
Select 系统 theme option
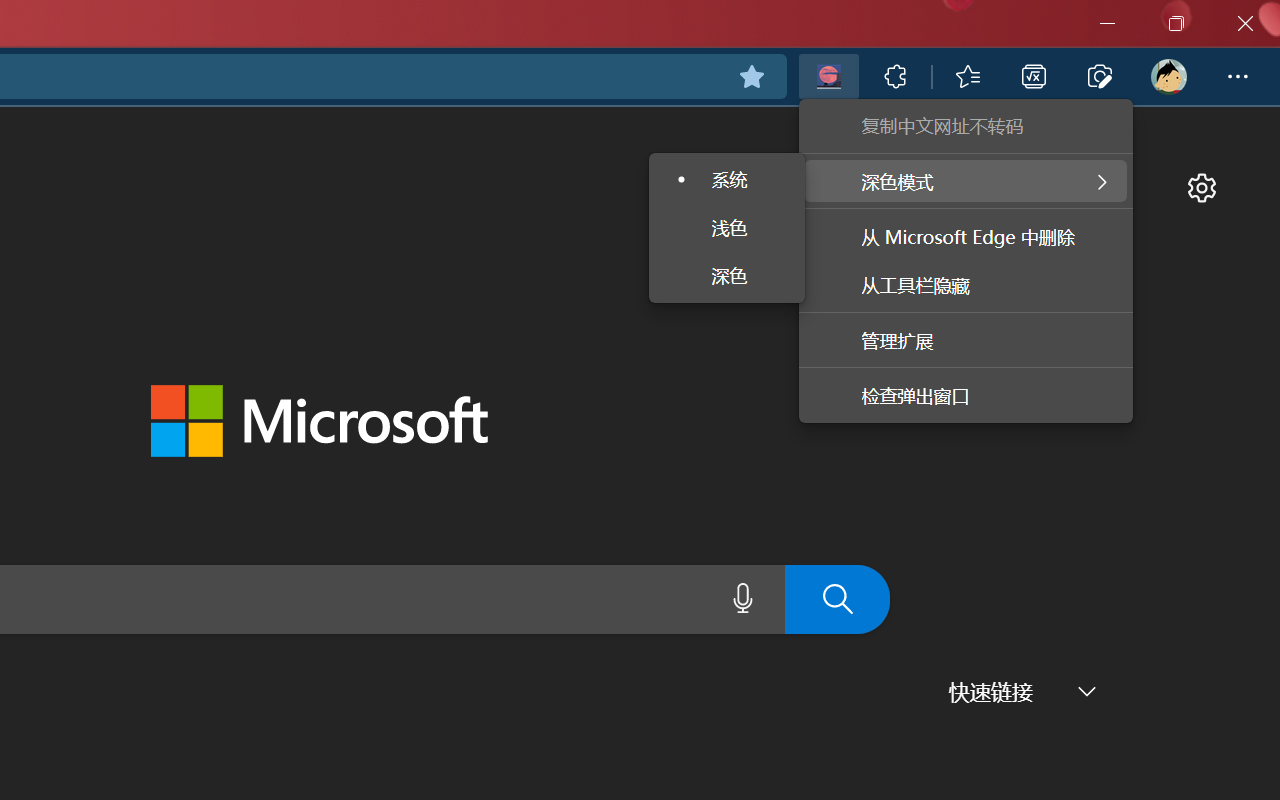[727, 181]
